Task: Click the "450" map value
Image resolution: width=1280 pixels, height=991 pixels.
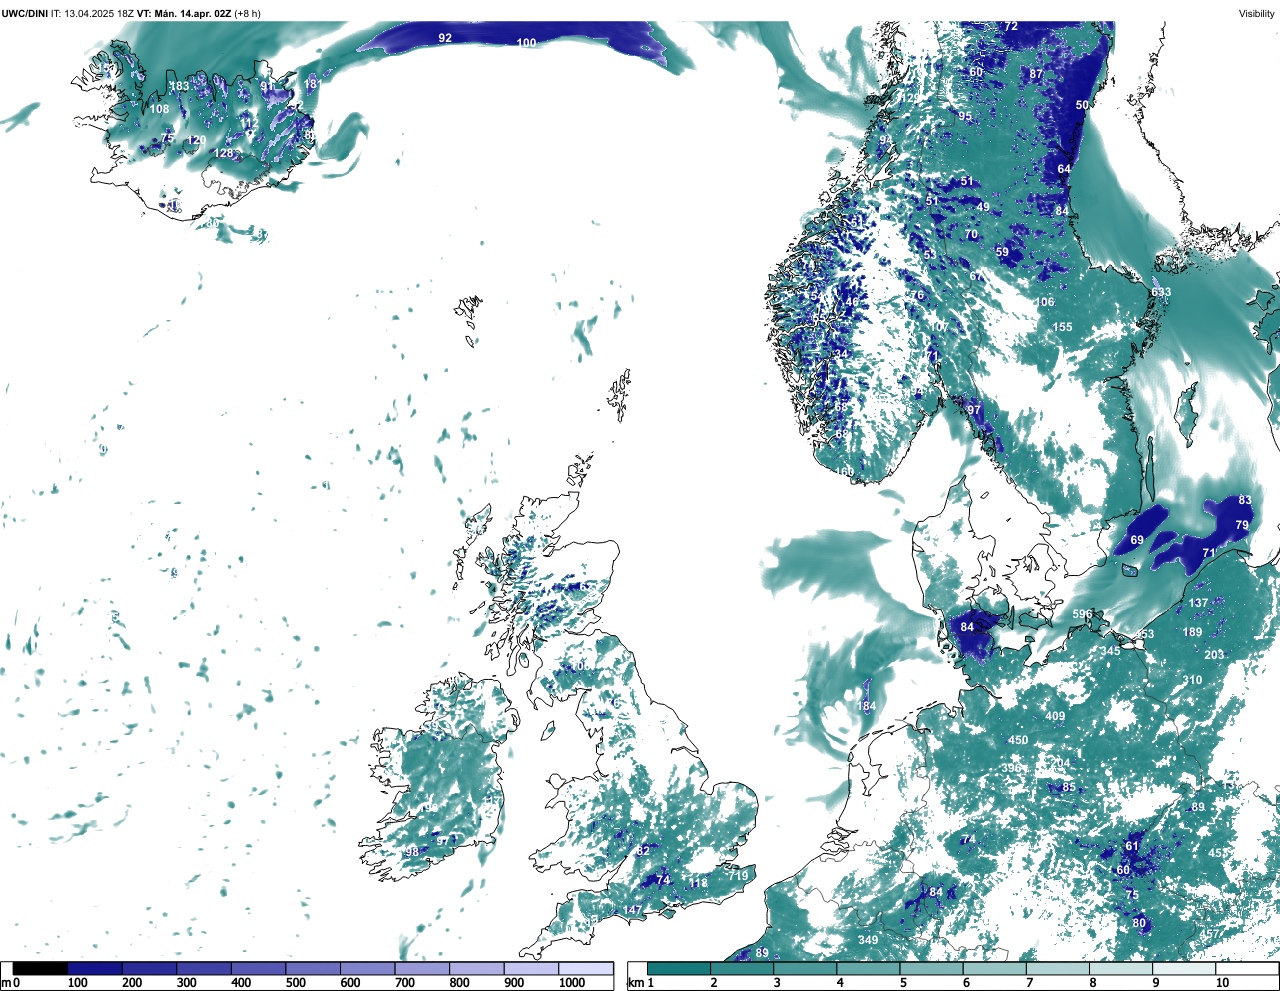Action: click(x=1018, y=740)
